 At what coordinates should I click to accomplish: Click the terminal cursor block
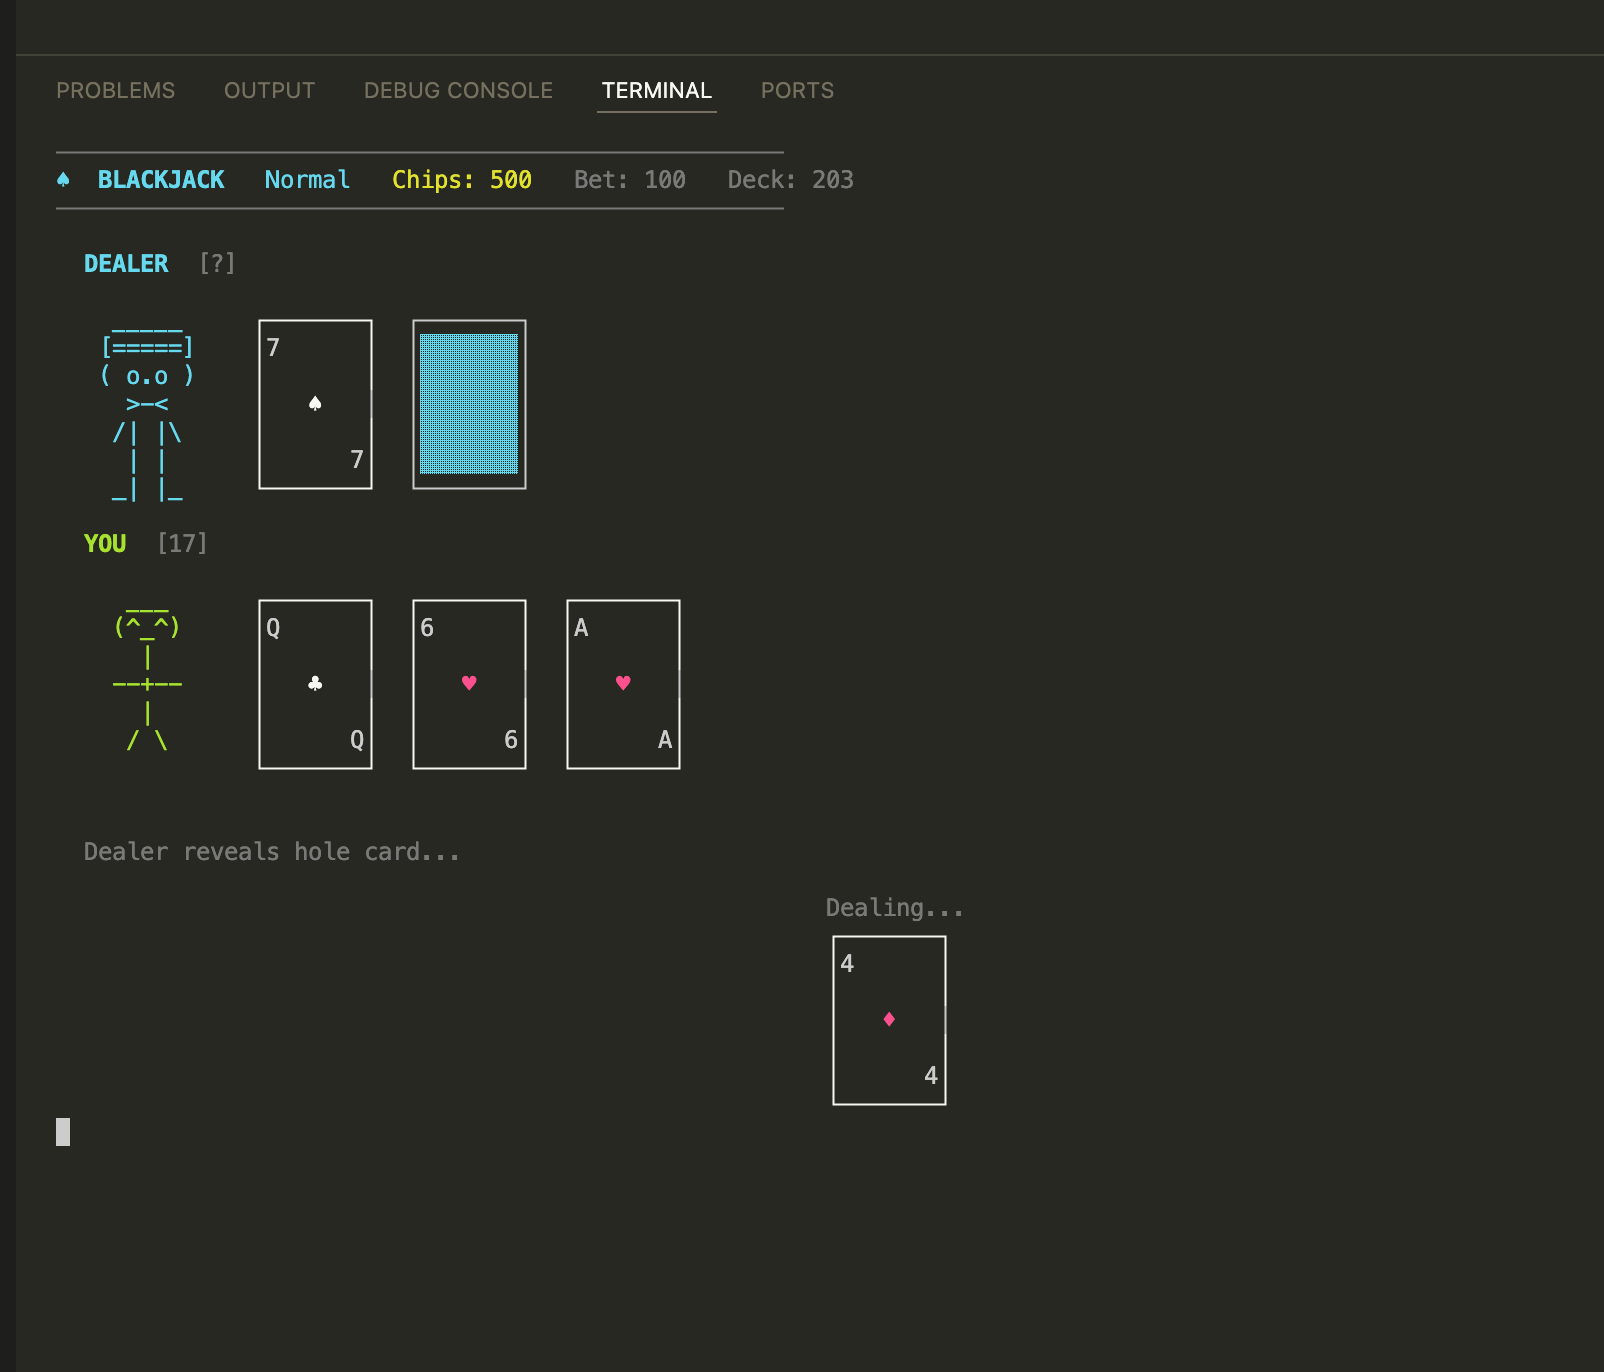tap(63, 1132)
